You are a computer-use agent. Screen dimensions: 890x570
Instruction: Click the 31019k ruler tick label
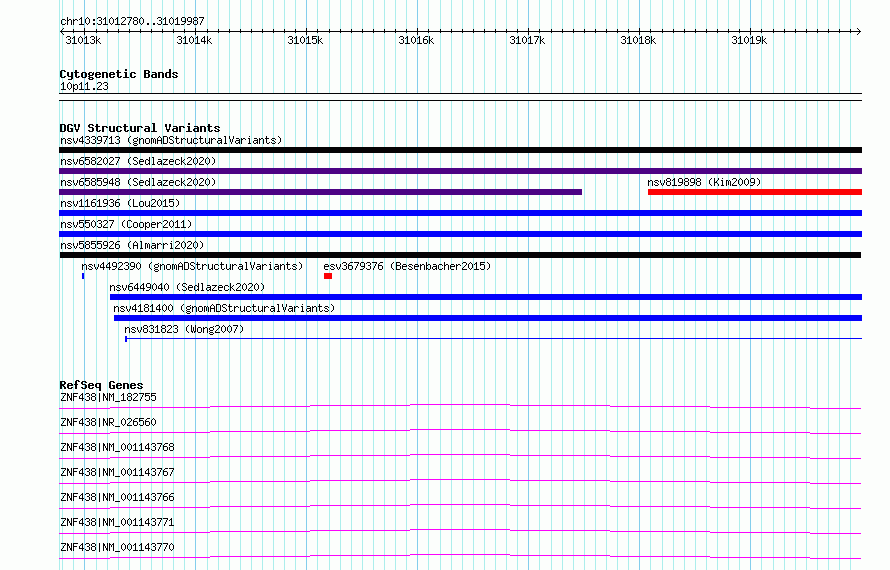click(x=749, y=40)
